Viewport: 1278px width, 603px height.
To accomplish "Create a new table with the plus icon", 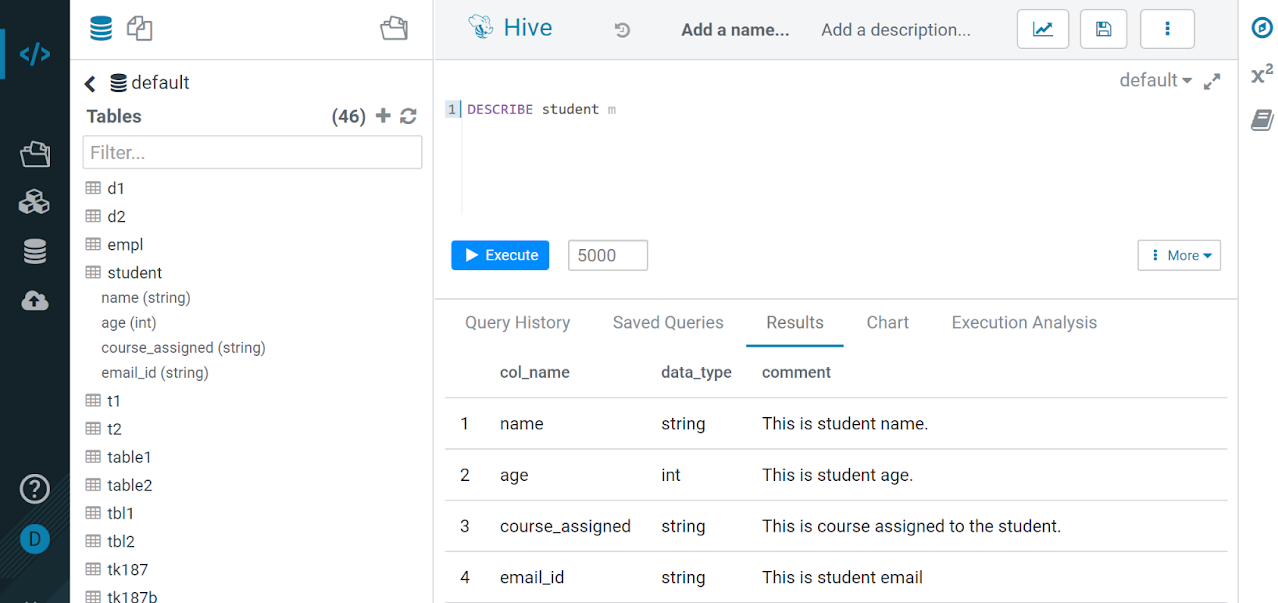I will 383,116.
